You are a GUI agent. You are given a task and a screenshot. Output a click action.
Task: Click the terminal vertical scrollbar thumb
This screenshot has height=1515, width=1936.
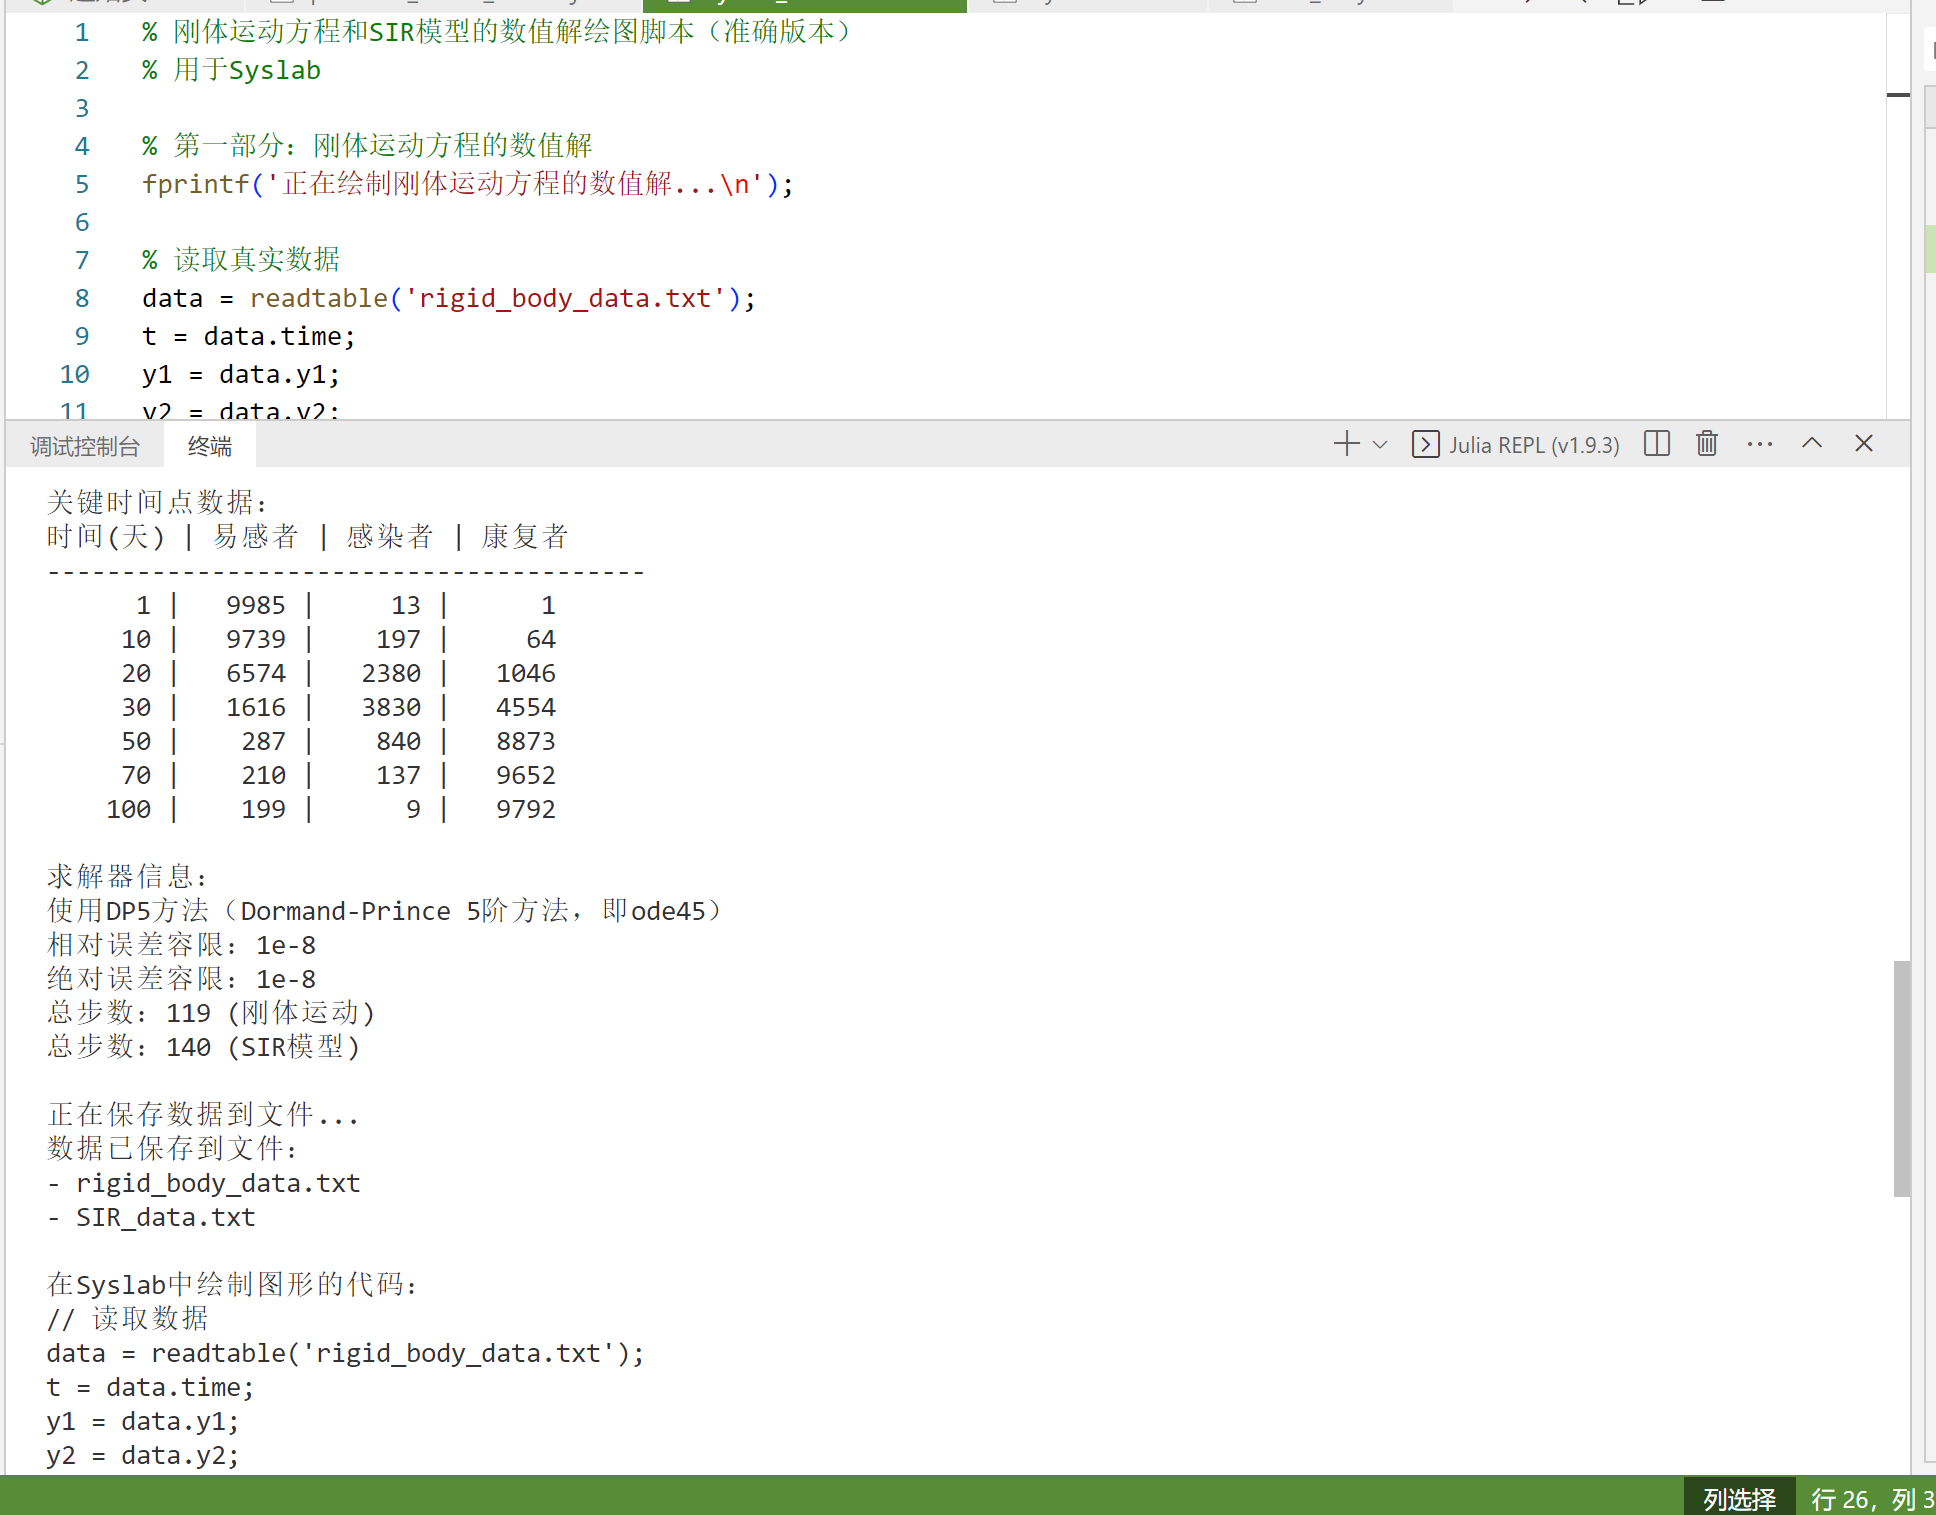(x=1902, y=1078)
